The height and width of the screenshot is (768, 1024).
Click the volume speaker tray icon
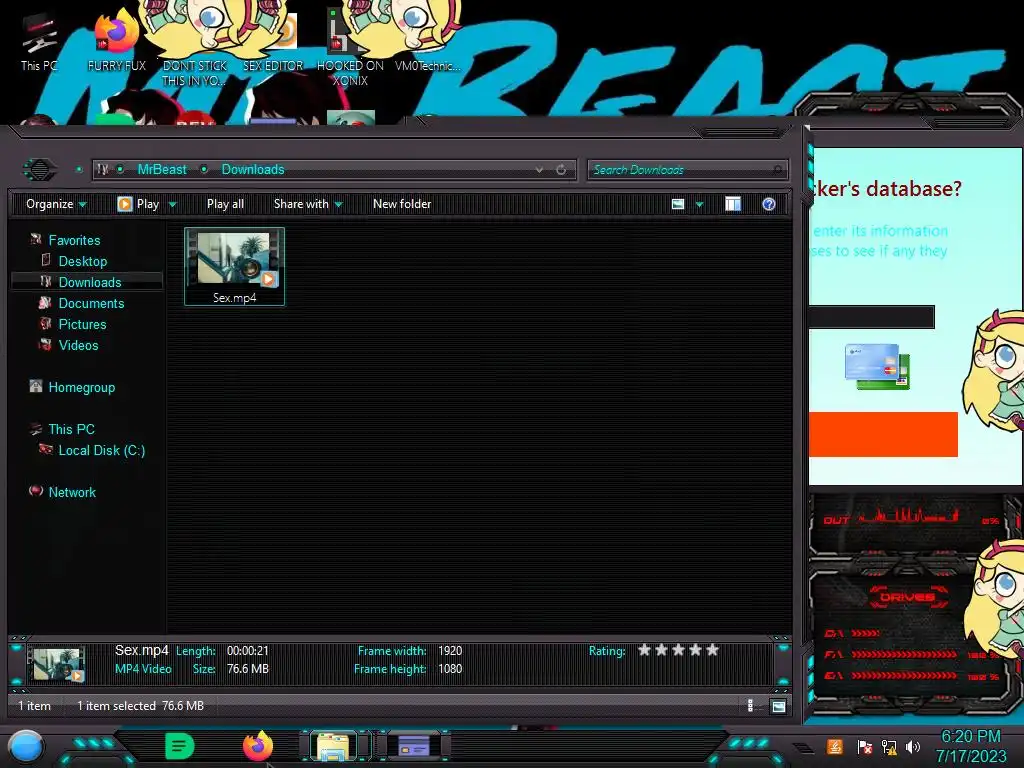click(913, 746)
